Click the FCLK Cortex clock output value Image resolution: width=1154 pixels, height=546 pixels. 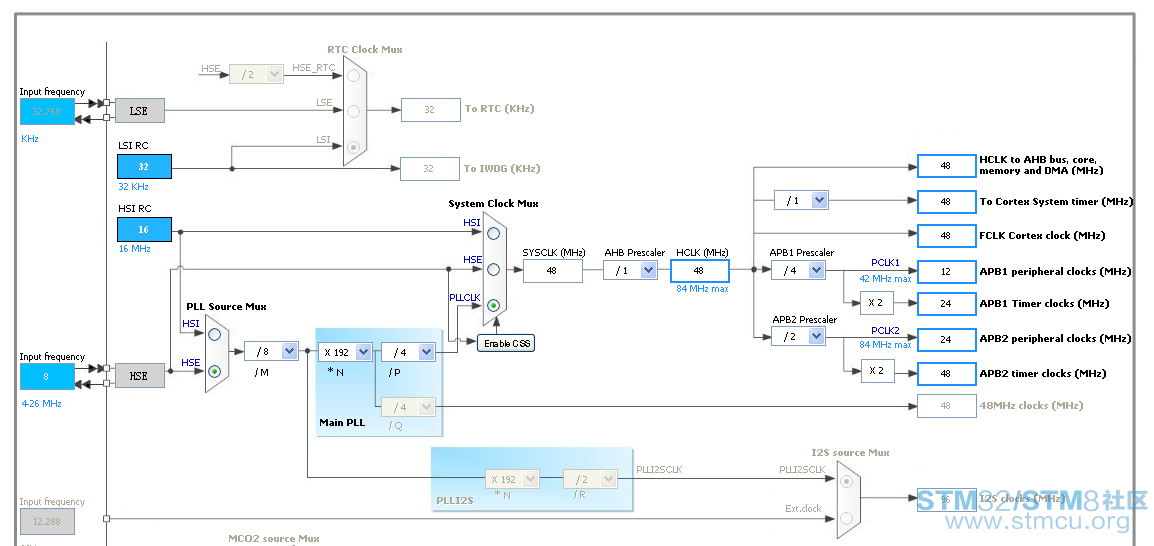tap(946, 235)
